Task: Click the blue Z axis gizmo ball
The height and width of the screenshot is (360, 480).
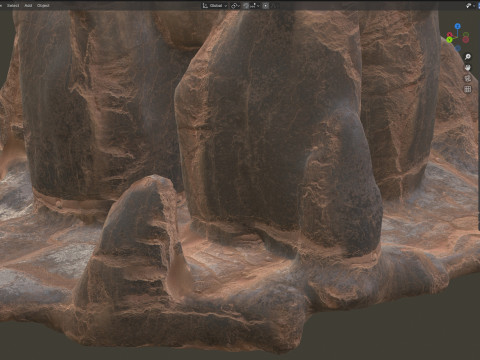Action: 458,26
